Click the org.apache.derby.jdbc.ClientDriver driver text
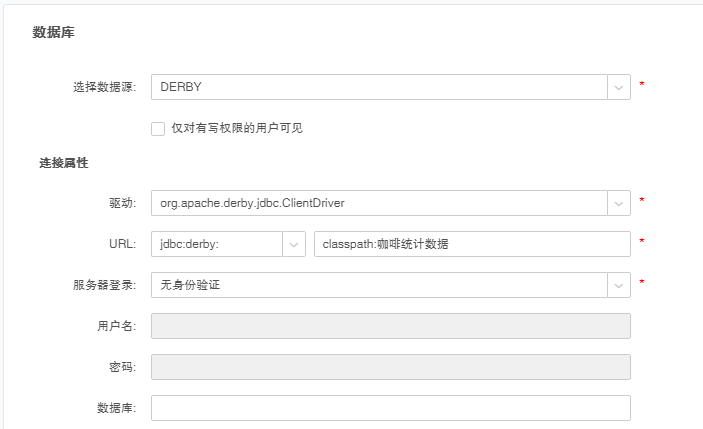This screenshot has width=703, height=429. 252,203
